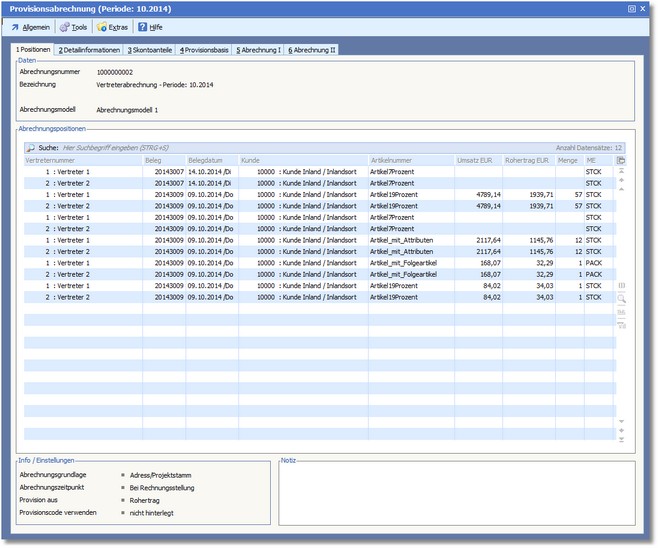
Task: Click the magnifier icon right of the grid
Action: click(621, 298)
